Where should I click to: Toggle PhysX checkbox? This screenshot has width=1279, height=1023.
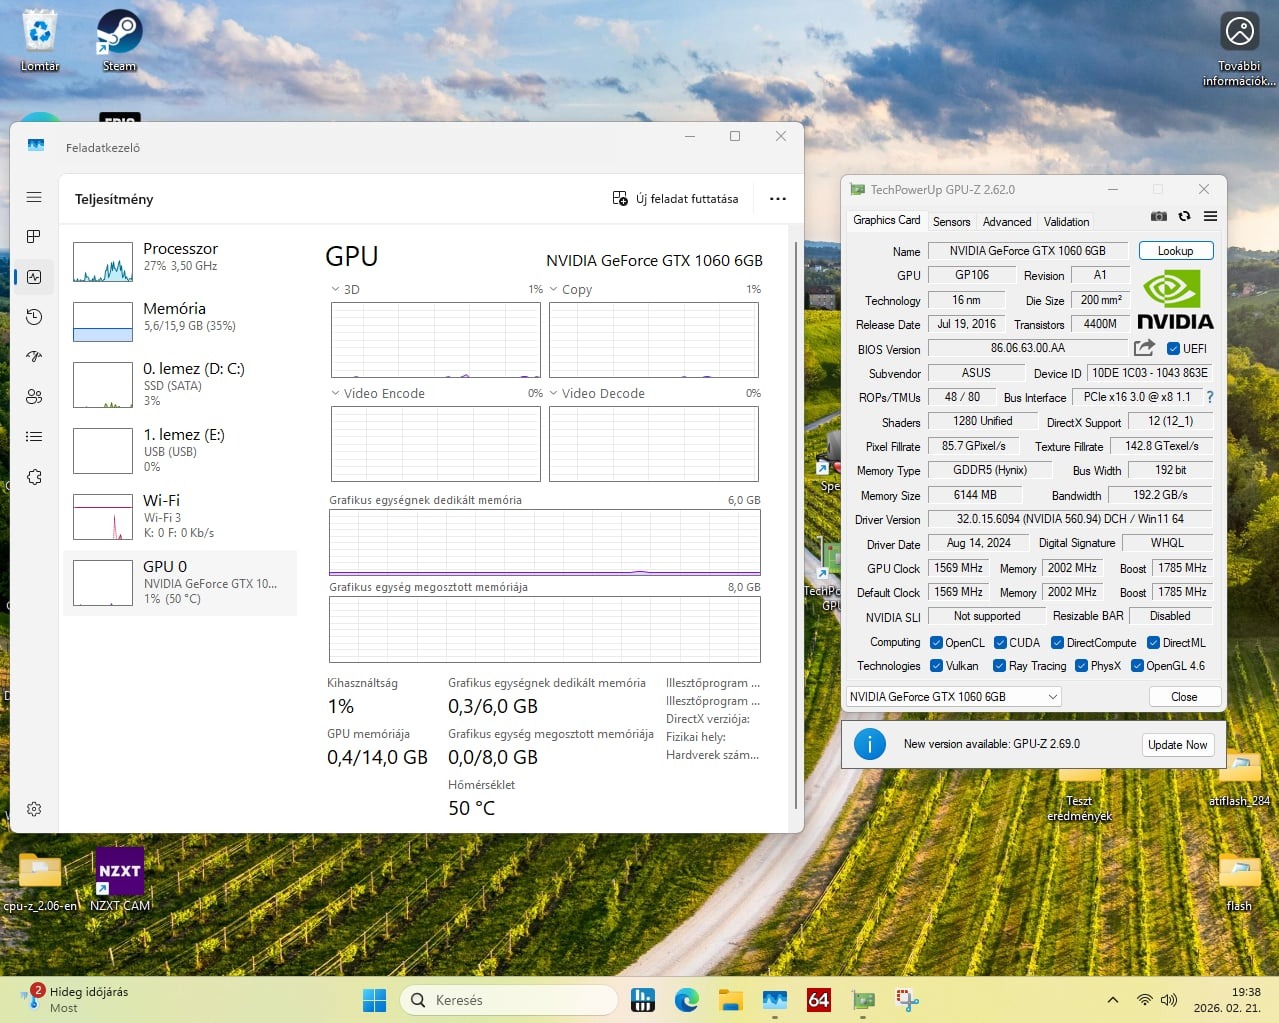pyautogui.click(x=1081, y=666)
